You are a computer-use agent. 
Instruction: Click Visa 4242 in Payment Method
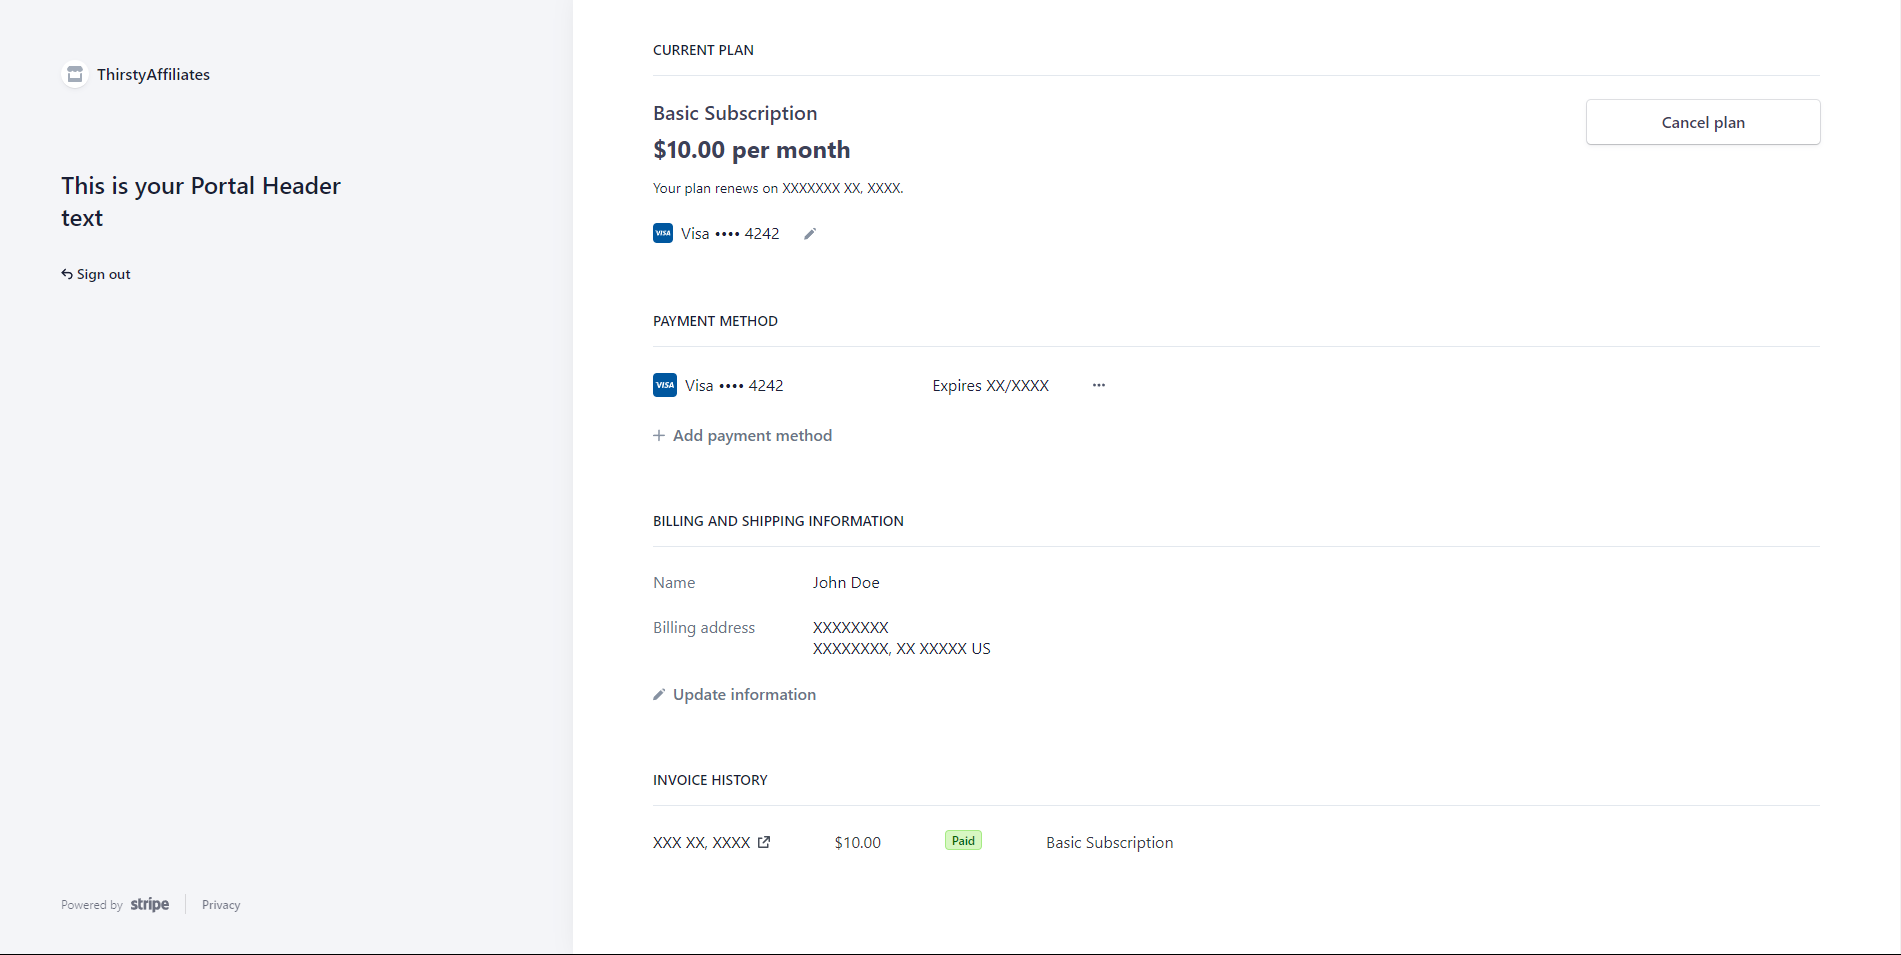click(734, 386)
